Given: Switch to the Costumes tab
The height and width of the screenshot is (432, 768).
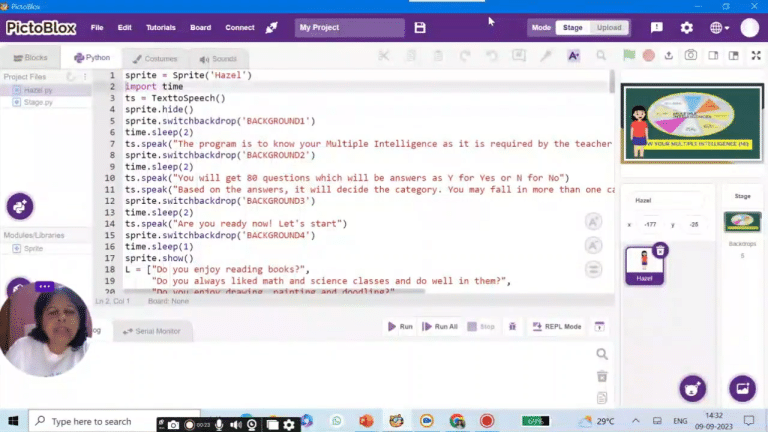Looking at the screenshot, I should tap(155, 59).
